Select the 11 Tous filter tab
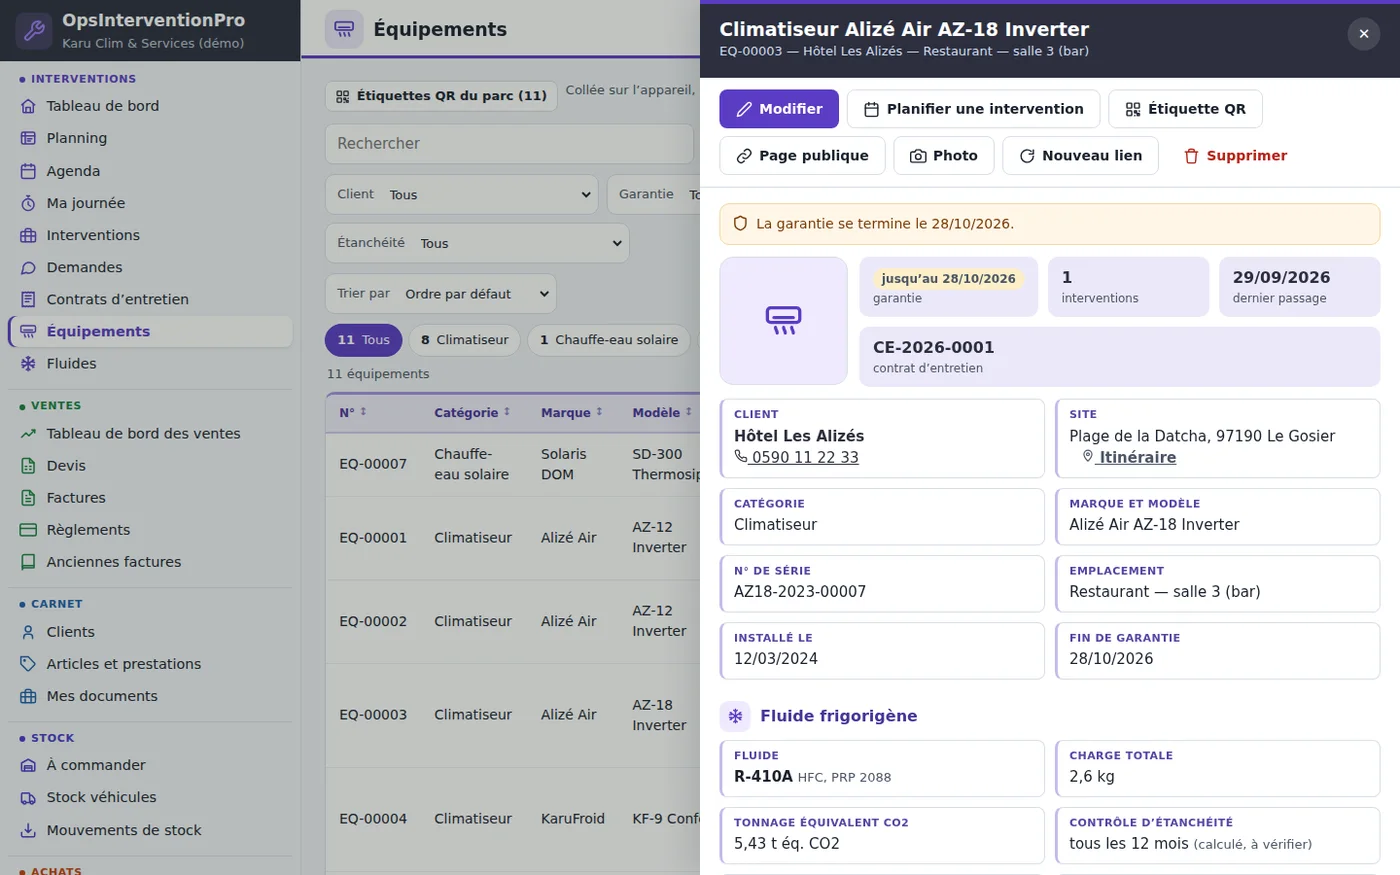1400x875 pixels. pyautogui.click(x=364, y=340)
